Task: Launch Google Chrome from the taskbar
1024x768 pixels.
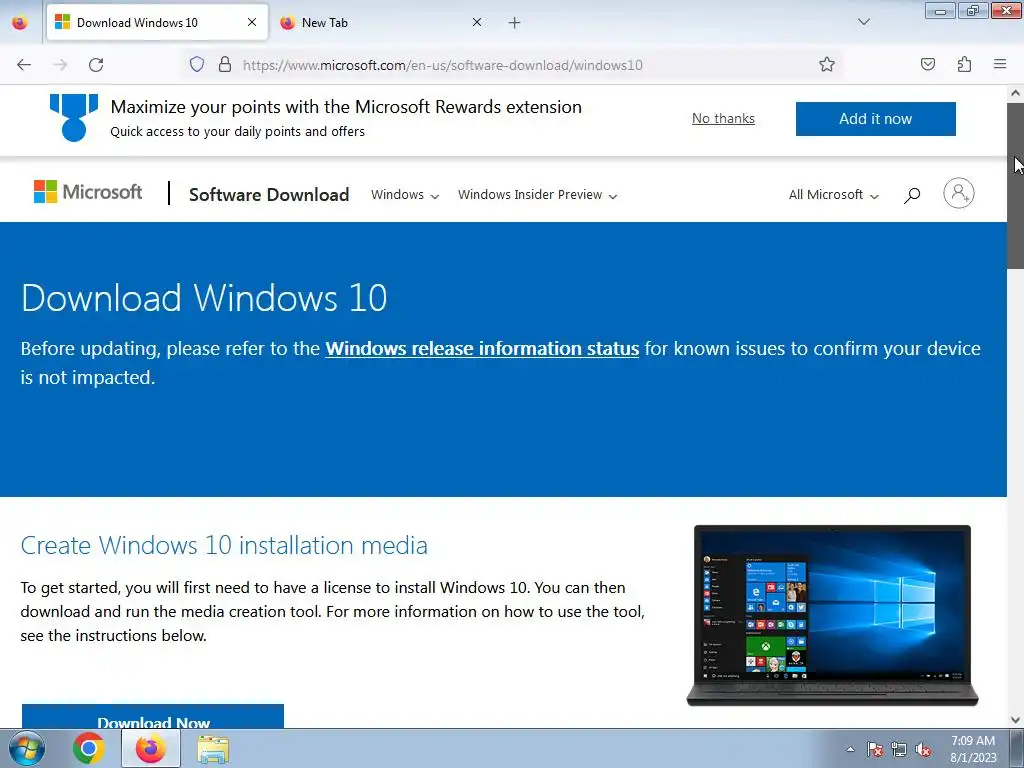Action: click(88, 748)
